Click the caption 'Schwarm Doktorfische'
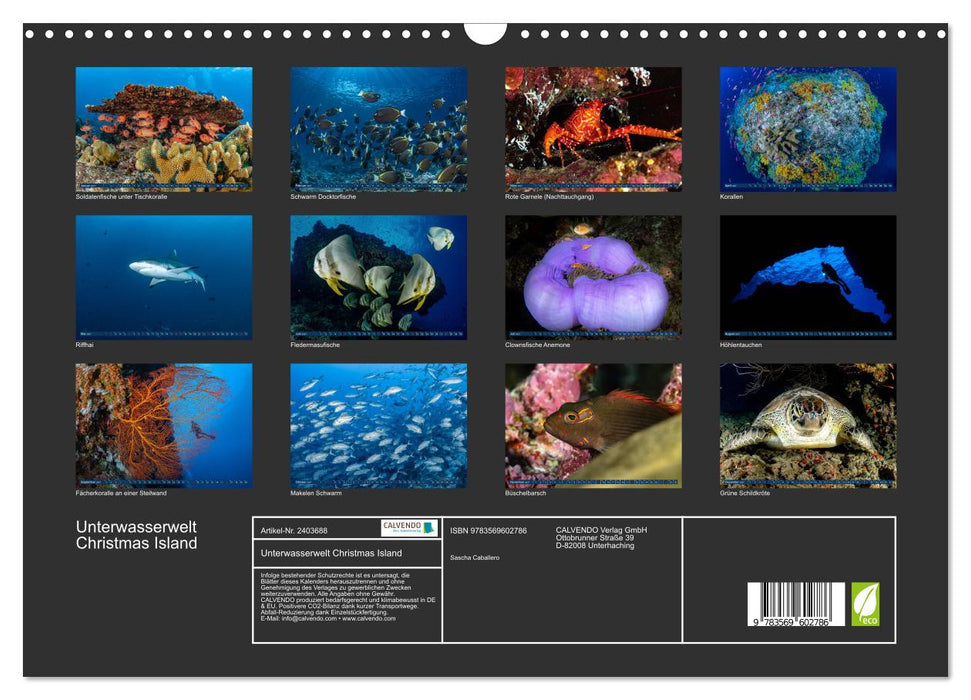 pyautogui.click(x=323, y=197)
